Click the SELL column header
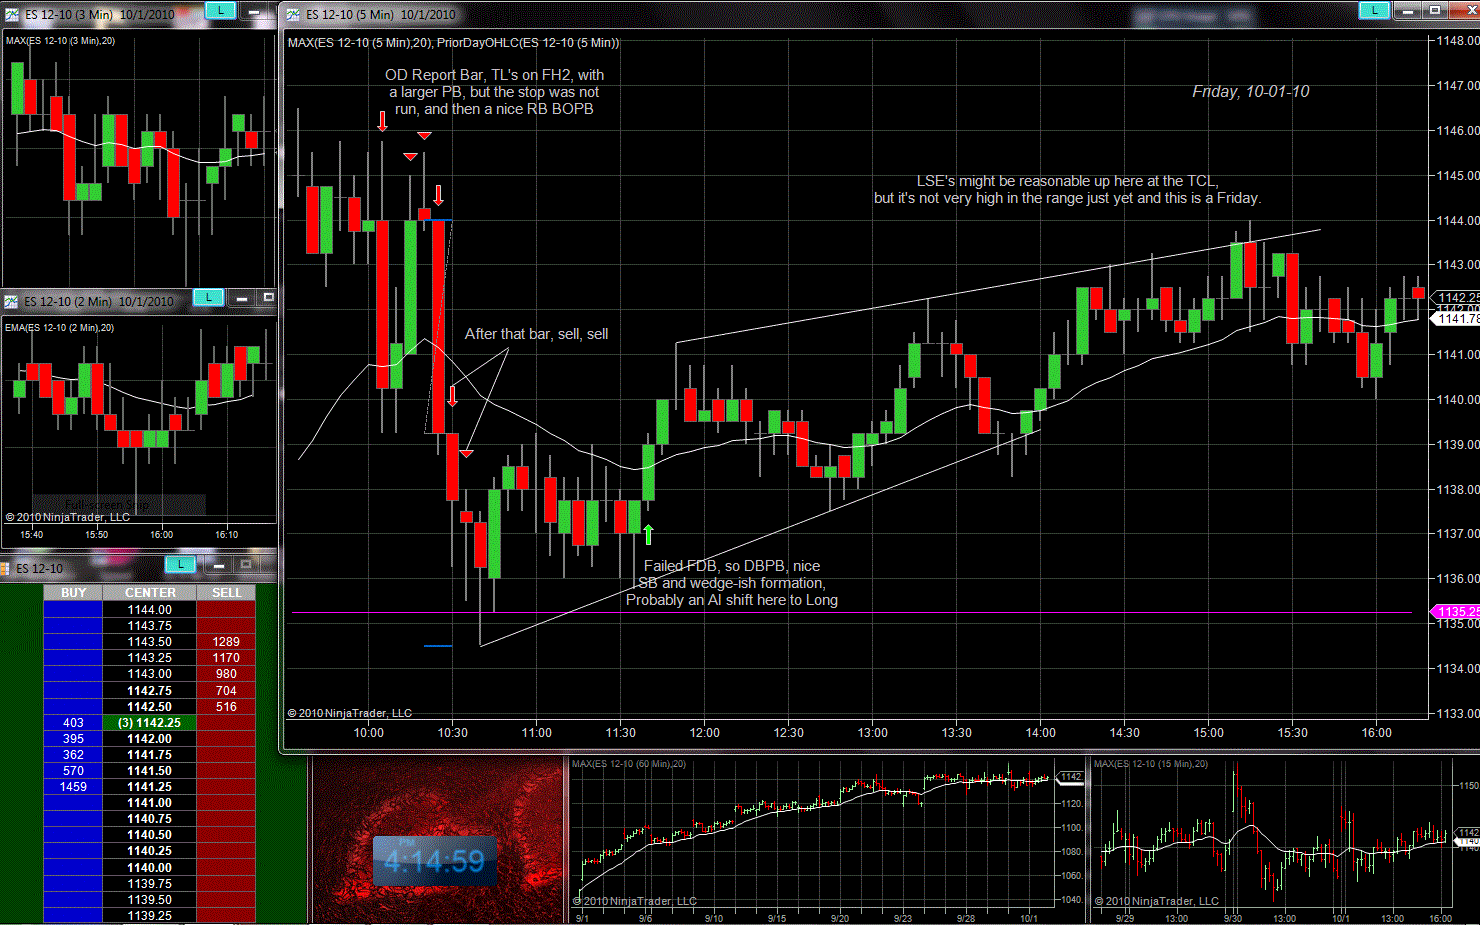This screenshot has height=925, width=1480. [226, 593]
